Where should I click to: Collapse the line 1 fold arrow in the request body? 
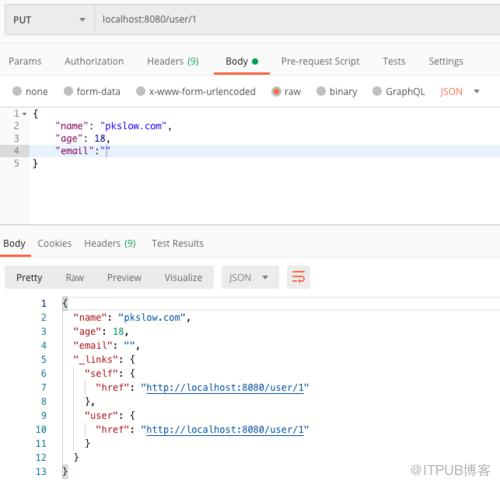point(24,114)
